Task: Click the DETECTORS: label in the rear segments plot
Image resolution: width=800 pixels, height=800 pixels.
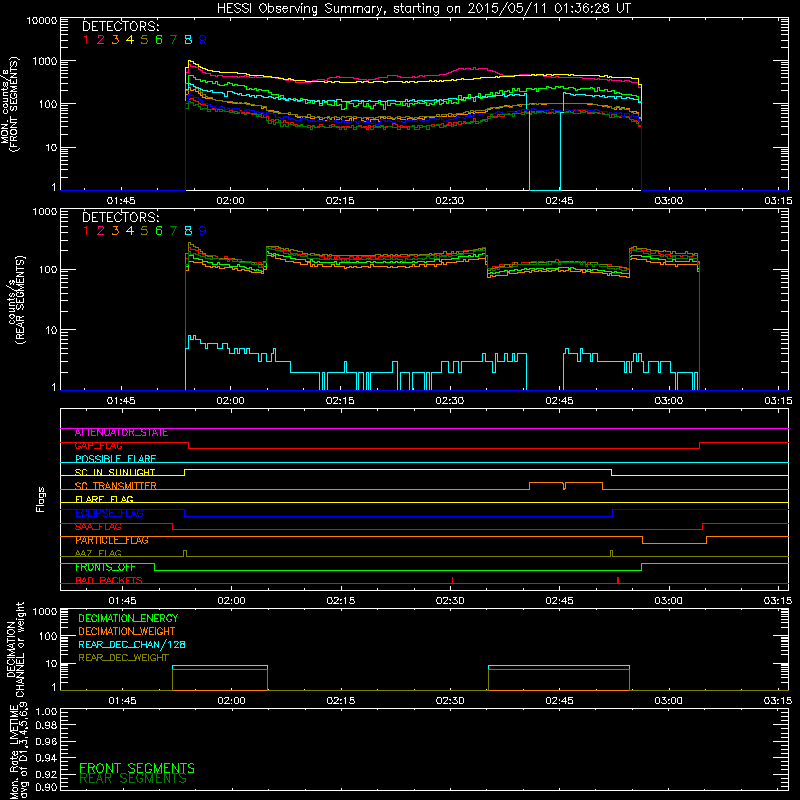Action: coord(121,217)
